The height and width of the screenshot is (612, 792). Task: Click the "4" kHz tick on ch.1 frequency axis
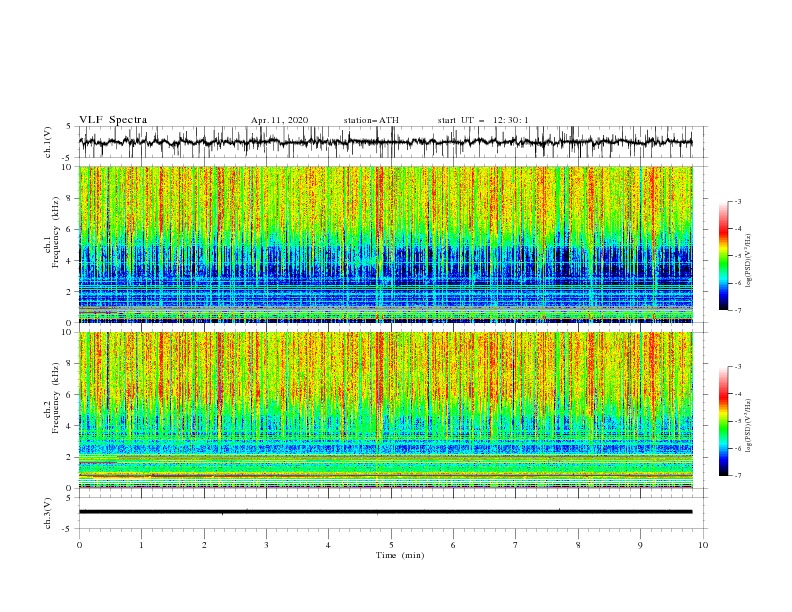pos(70,261)
